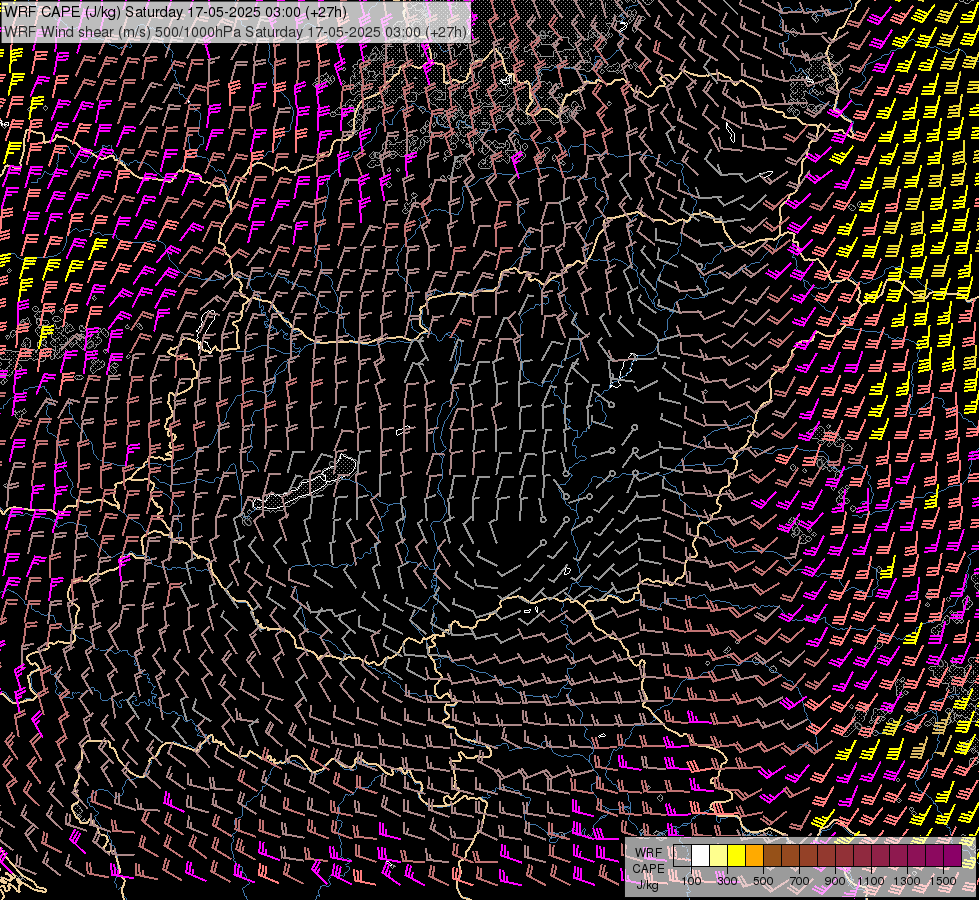Click the J/kg unit label in legend

[x=647, y=885]
